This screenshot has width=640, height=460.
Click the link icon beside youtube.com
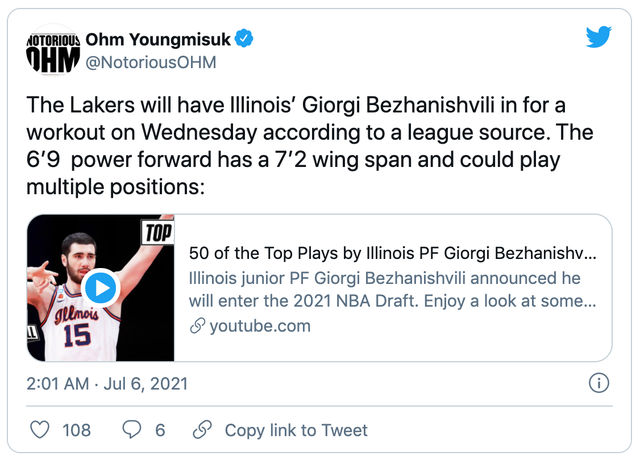pyautogui.click(x=197, y=326)
